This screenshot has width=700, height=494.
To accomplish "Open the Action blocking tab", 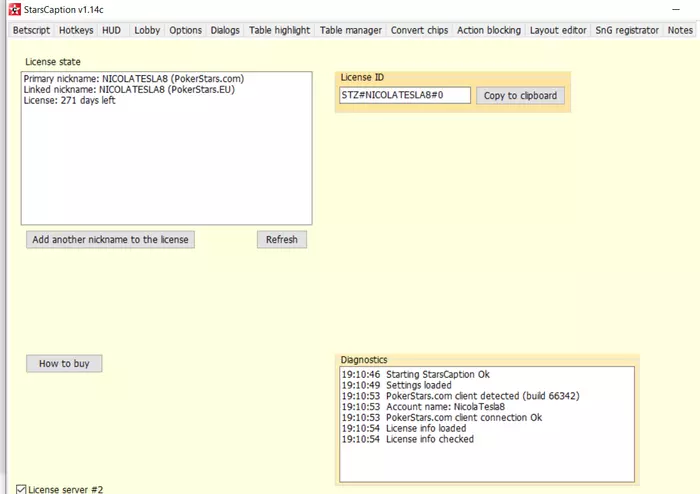I will point(489,30).
